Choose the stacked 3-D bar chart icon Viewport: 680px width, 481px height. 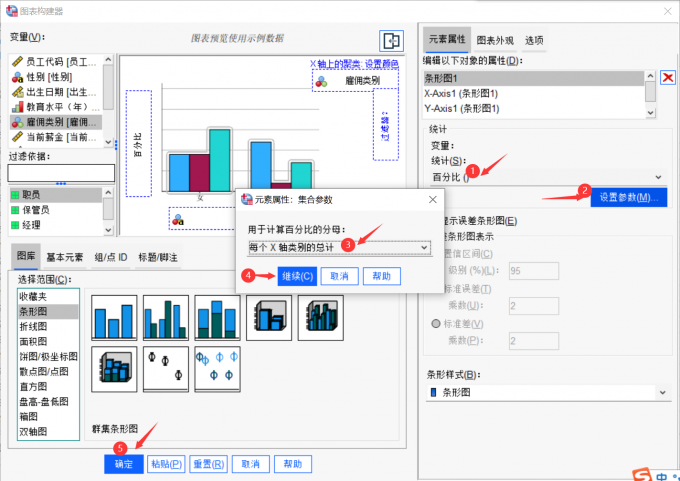(114, 369)
